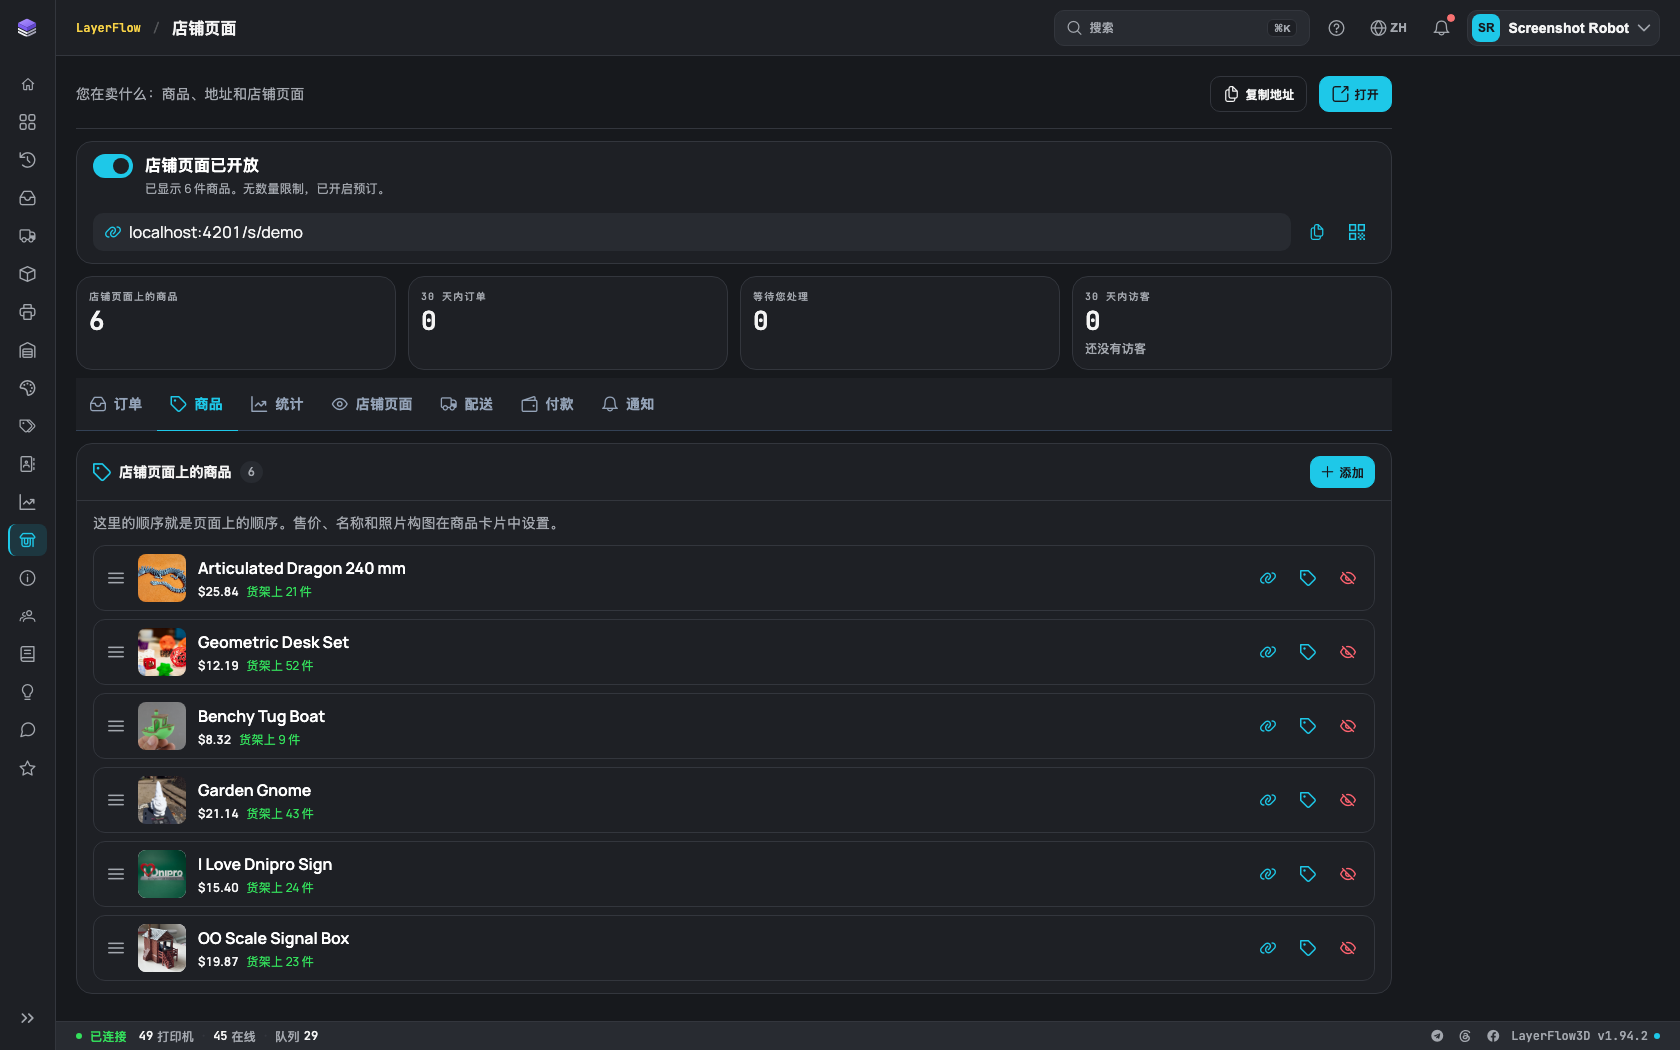Copy the localhost store link icon

coord(1317,232)
